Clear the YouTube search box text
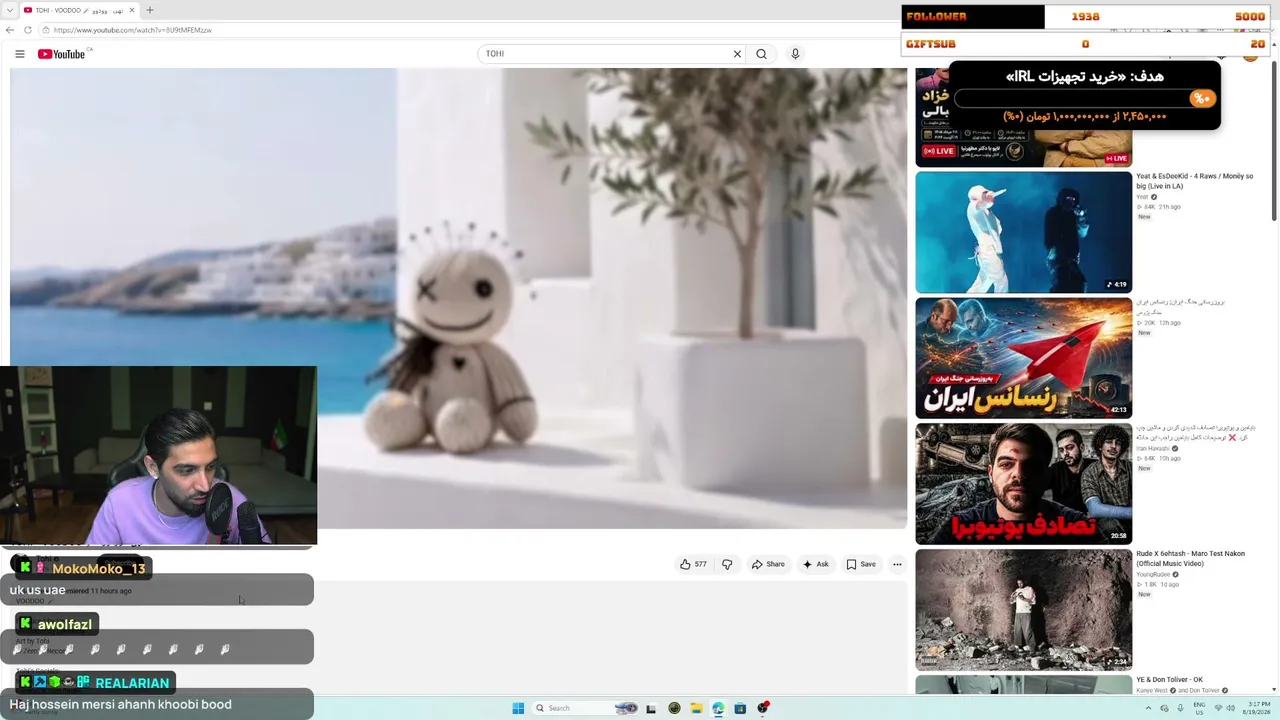 737,54
